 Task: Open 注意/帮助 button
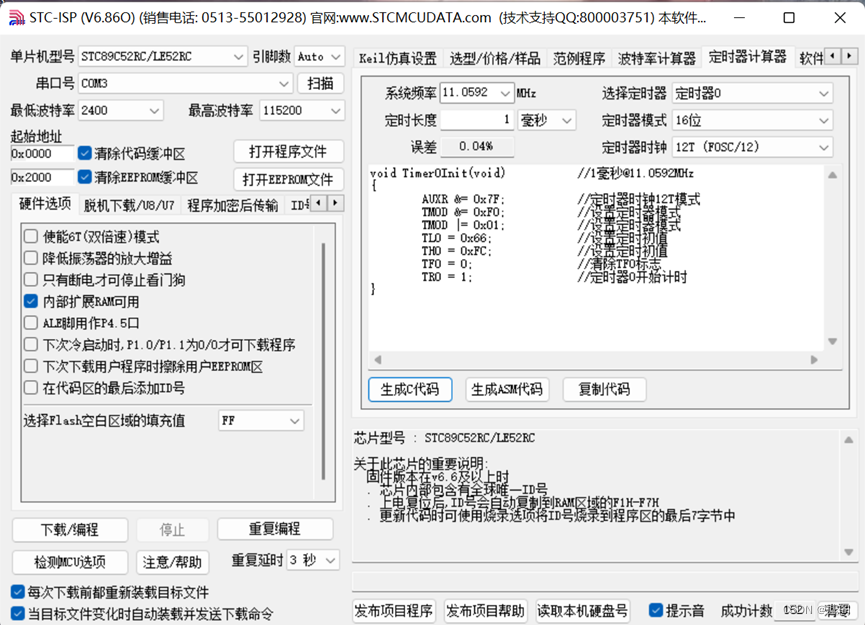pos(172,562)
